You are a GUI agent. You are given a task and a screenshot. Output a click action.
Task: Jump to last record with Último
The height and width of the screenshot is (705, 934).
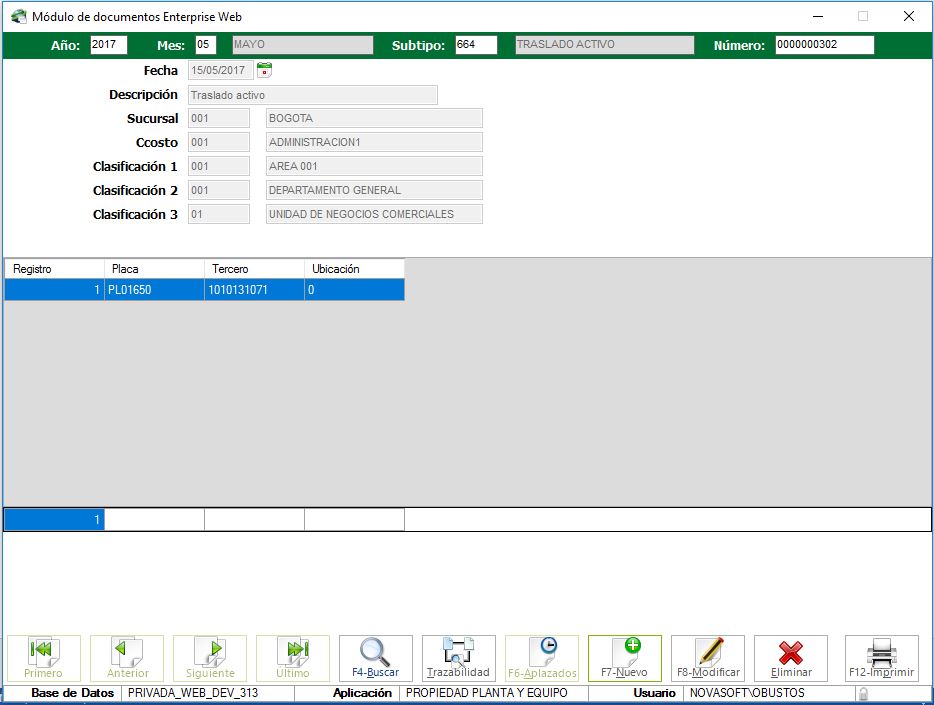click(292, 658)
